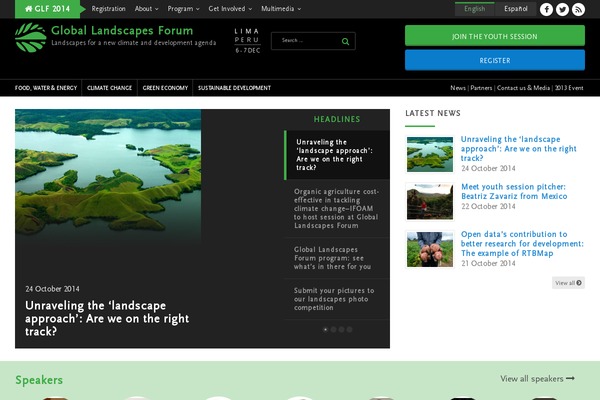Open the lake thumbnail in Latest News
The image size is (600, 400).
pos(430,154)
